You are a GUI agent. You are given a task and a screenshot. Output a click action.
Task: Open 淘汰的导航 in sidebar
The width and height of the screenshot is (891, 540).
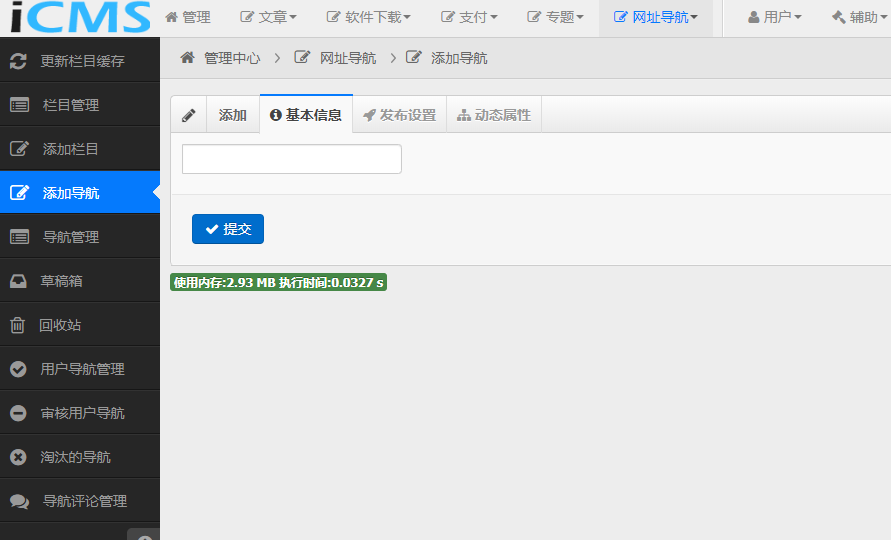(80, 457)
